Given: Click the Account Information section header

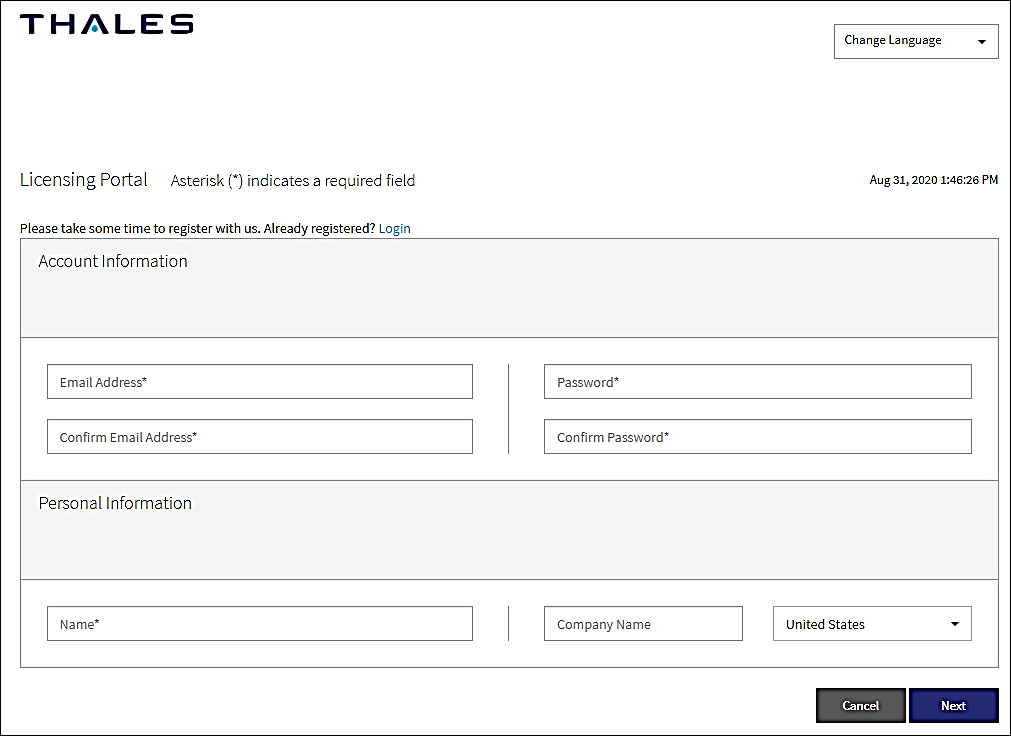Looking at the screenshot, I should (112, 261).
